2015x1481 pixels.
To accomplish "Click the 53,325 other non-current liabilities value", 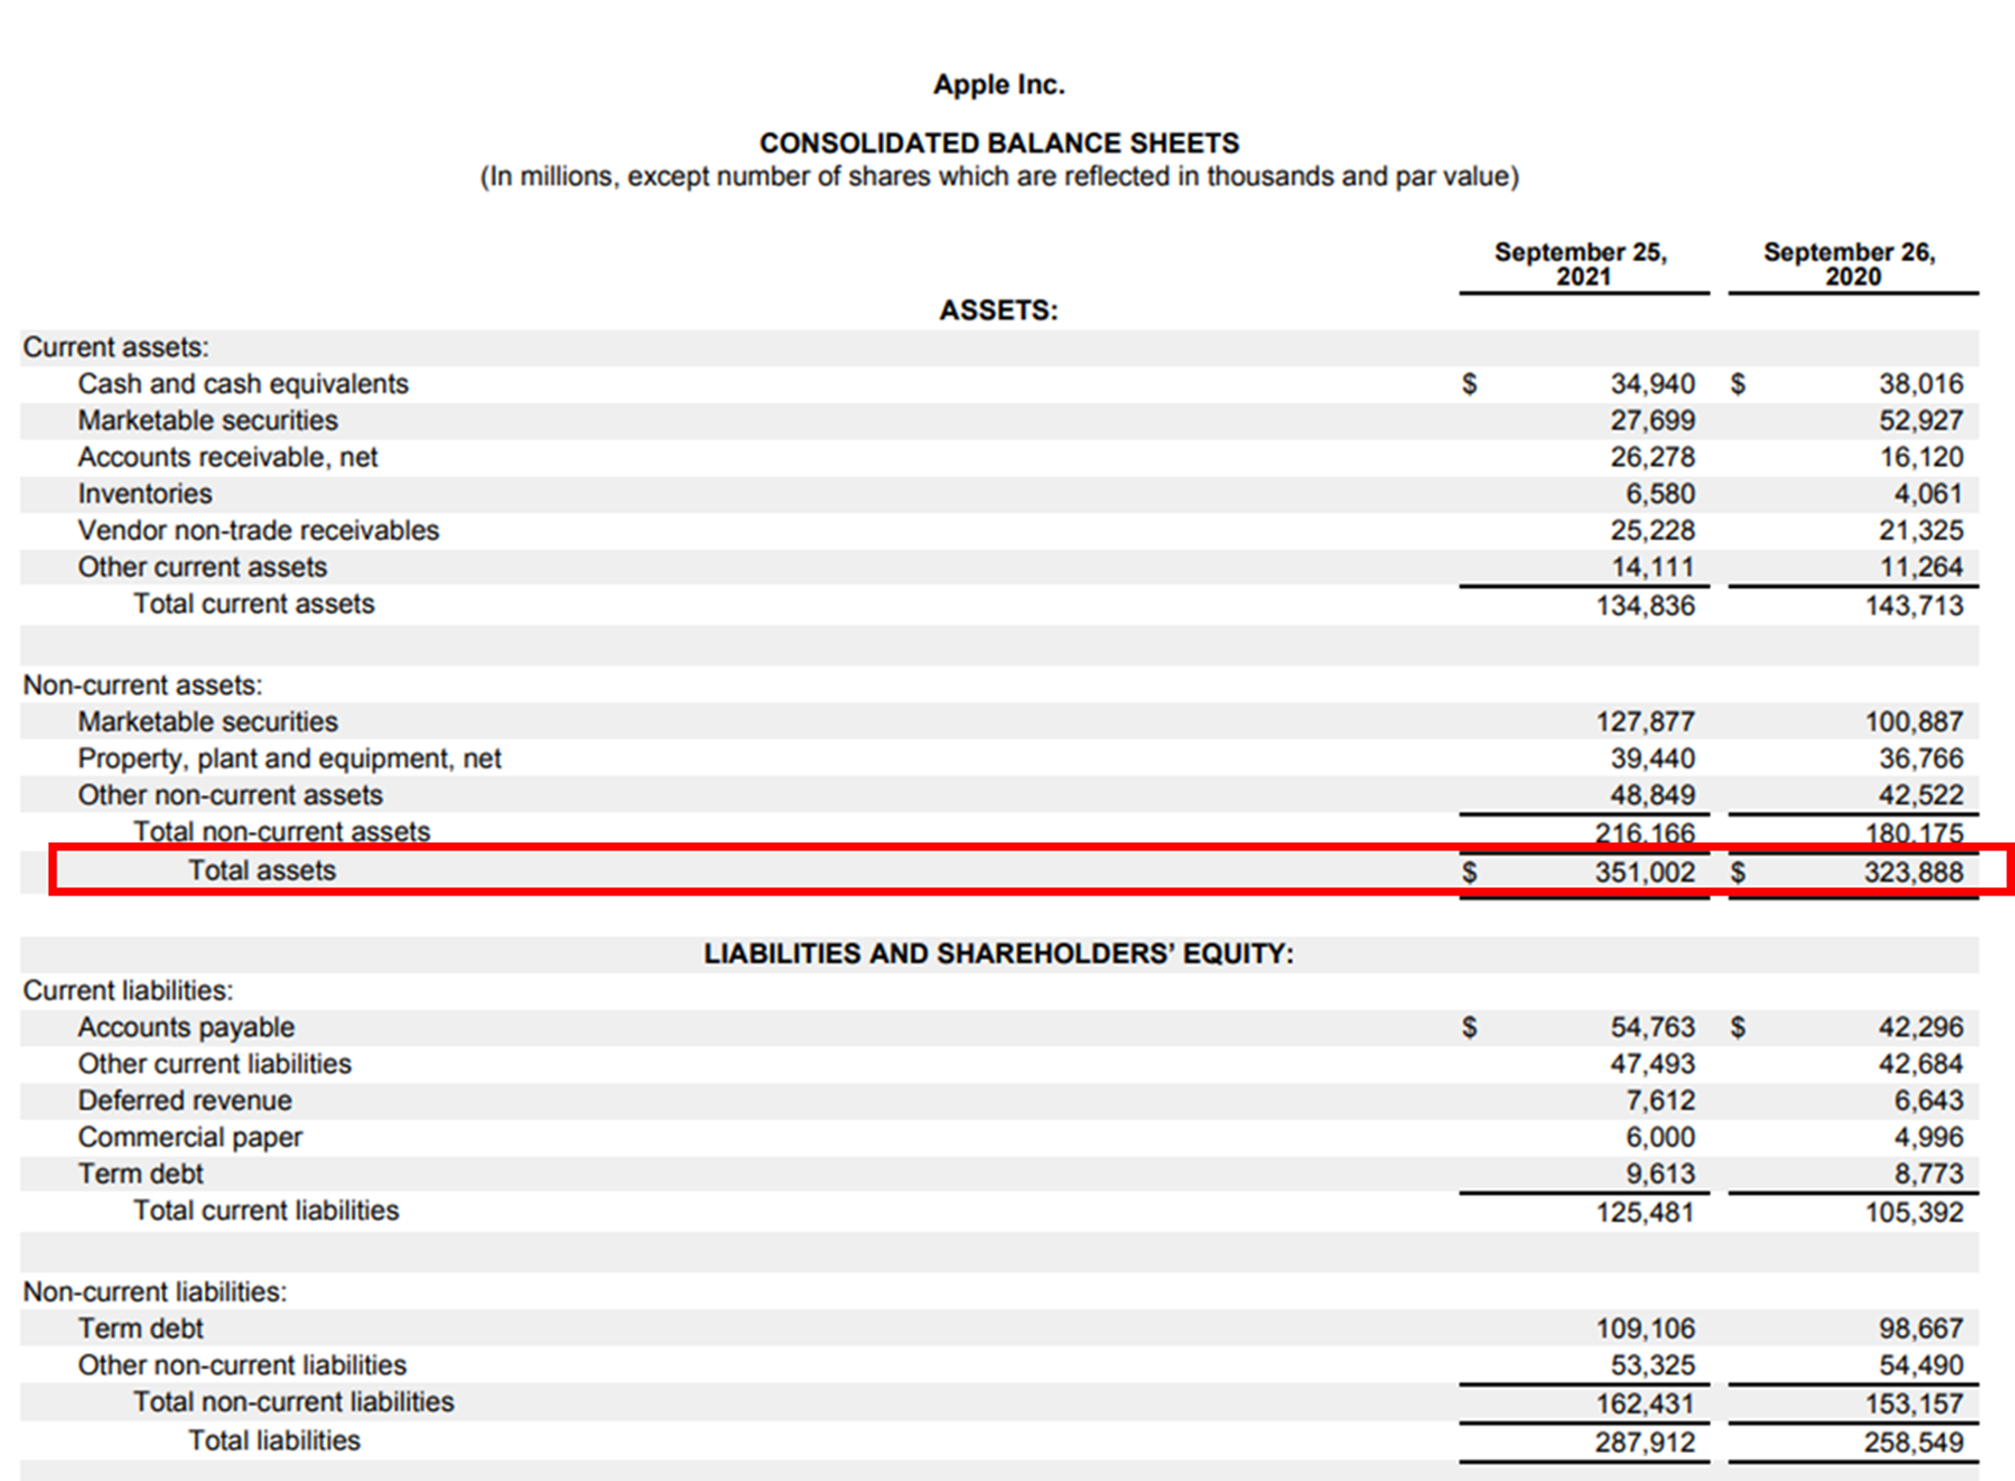I will point(1652,1366).
